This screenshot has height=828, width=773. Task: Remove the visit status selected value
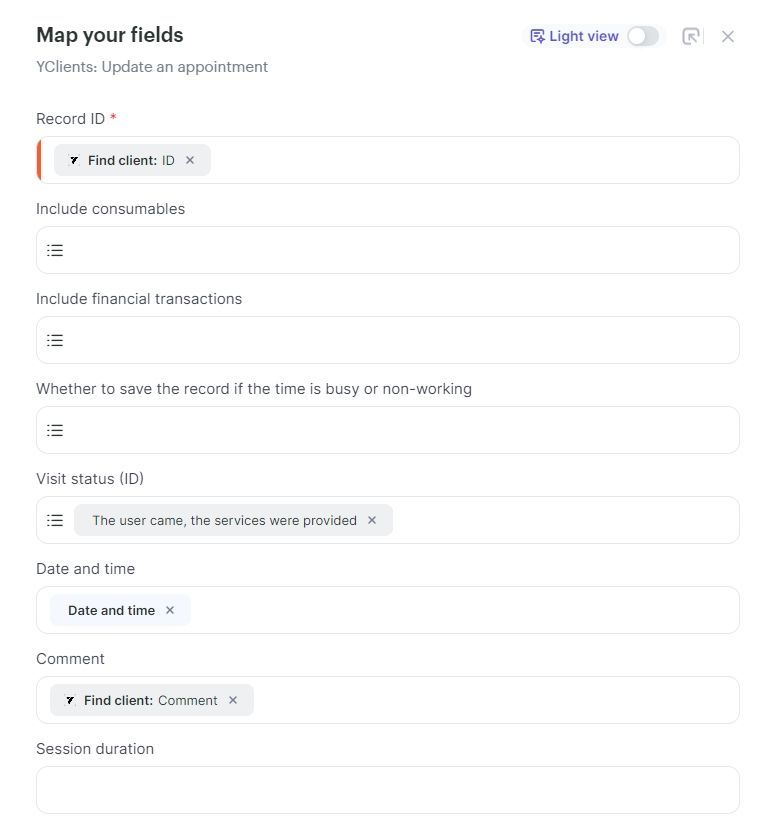372,520
